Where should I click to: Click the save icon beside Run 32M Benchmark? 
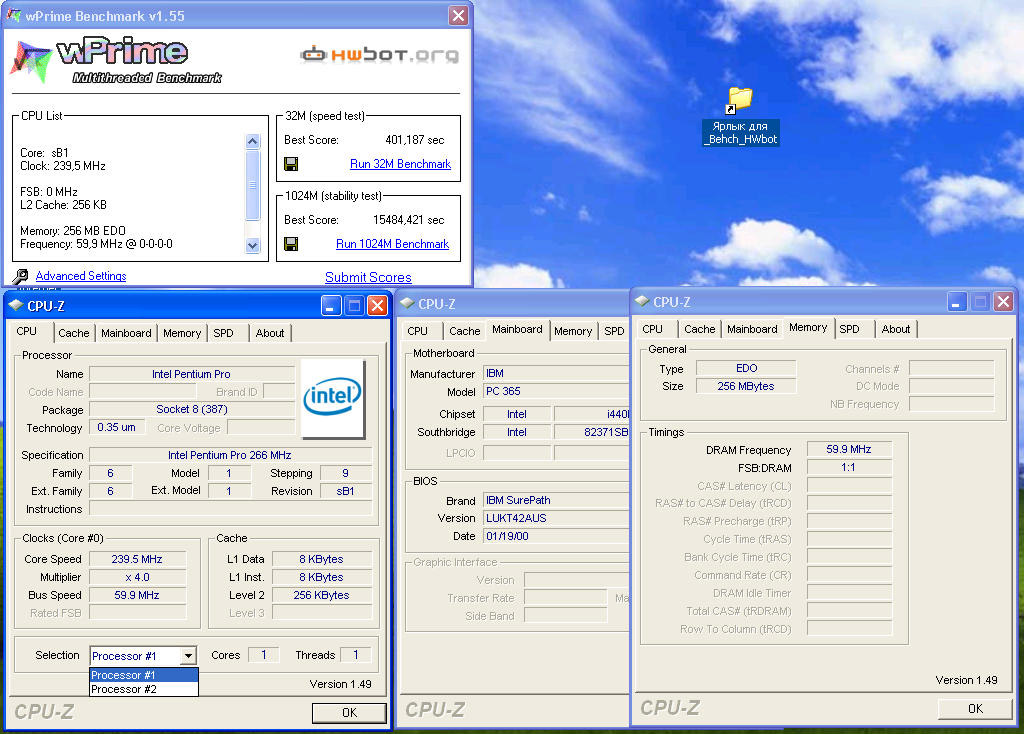click(x=291, y=164)
